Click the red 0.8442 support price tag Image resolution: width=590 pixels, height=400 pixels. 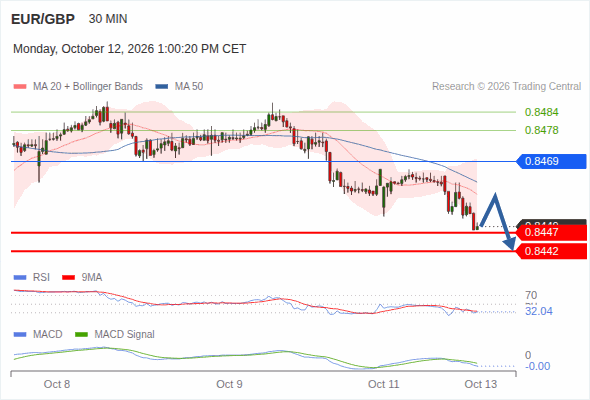(551, 251)
